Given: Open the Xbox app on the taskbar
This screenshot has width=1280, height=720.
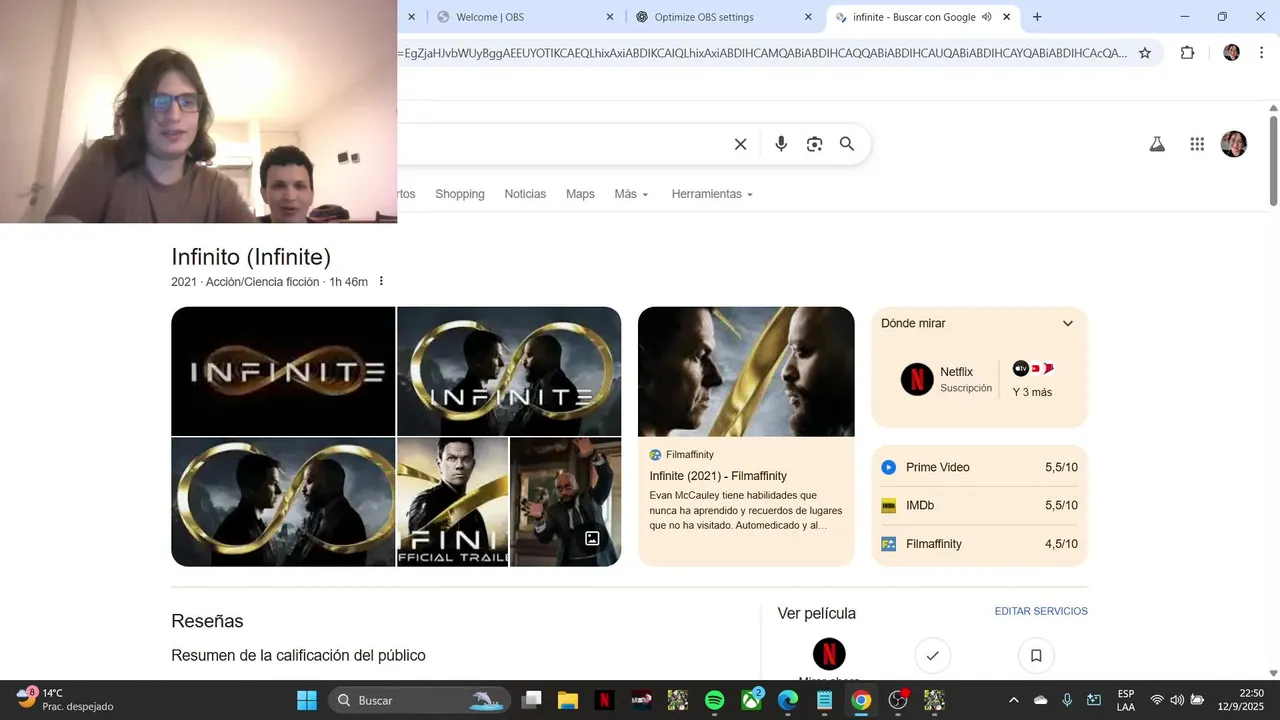Looking at the screenshot, I should click(x=751, y=700).
